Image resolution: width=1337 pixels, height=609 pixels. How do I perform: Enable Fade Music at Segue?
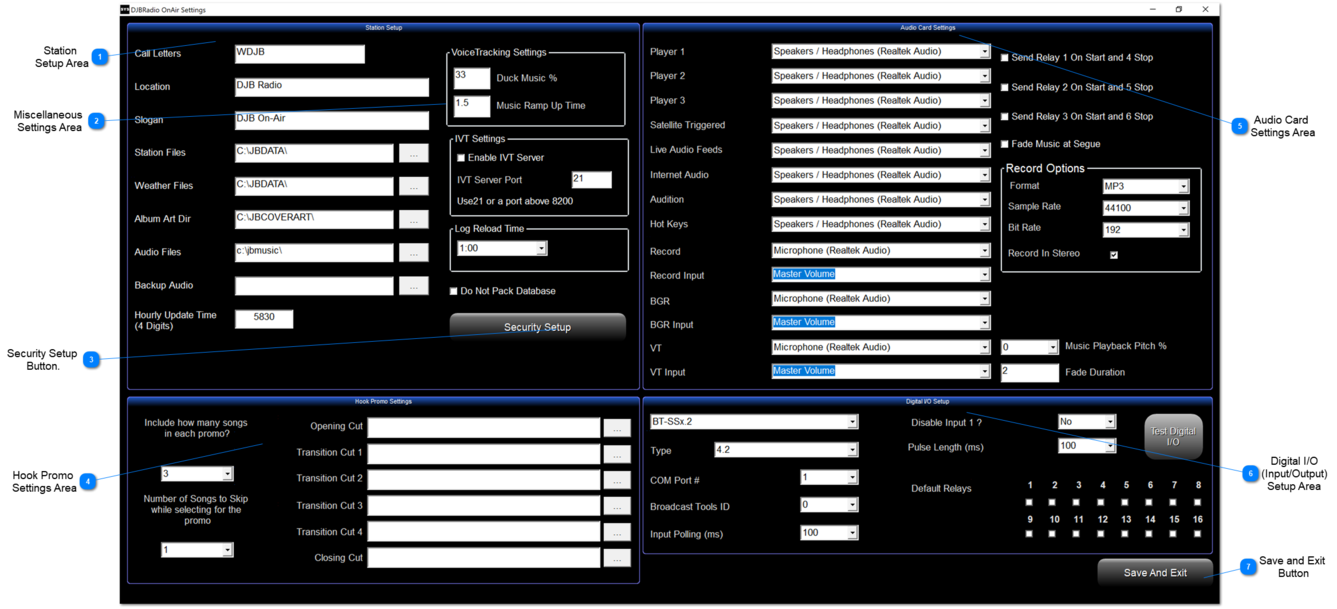(x=1005, y=144)
